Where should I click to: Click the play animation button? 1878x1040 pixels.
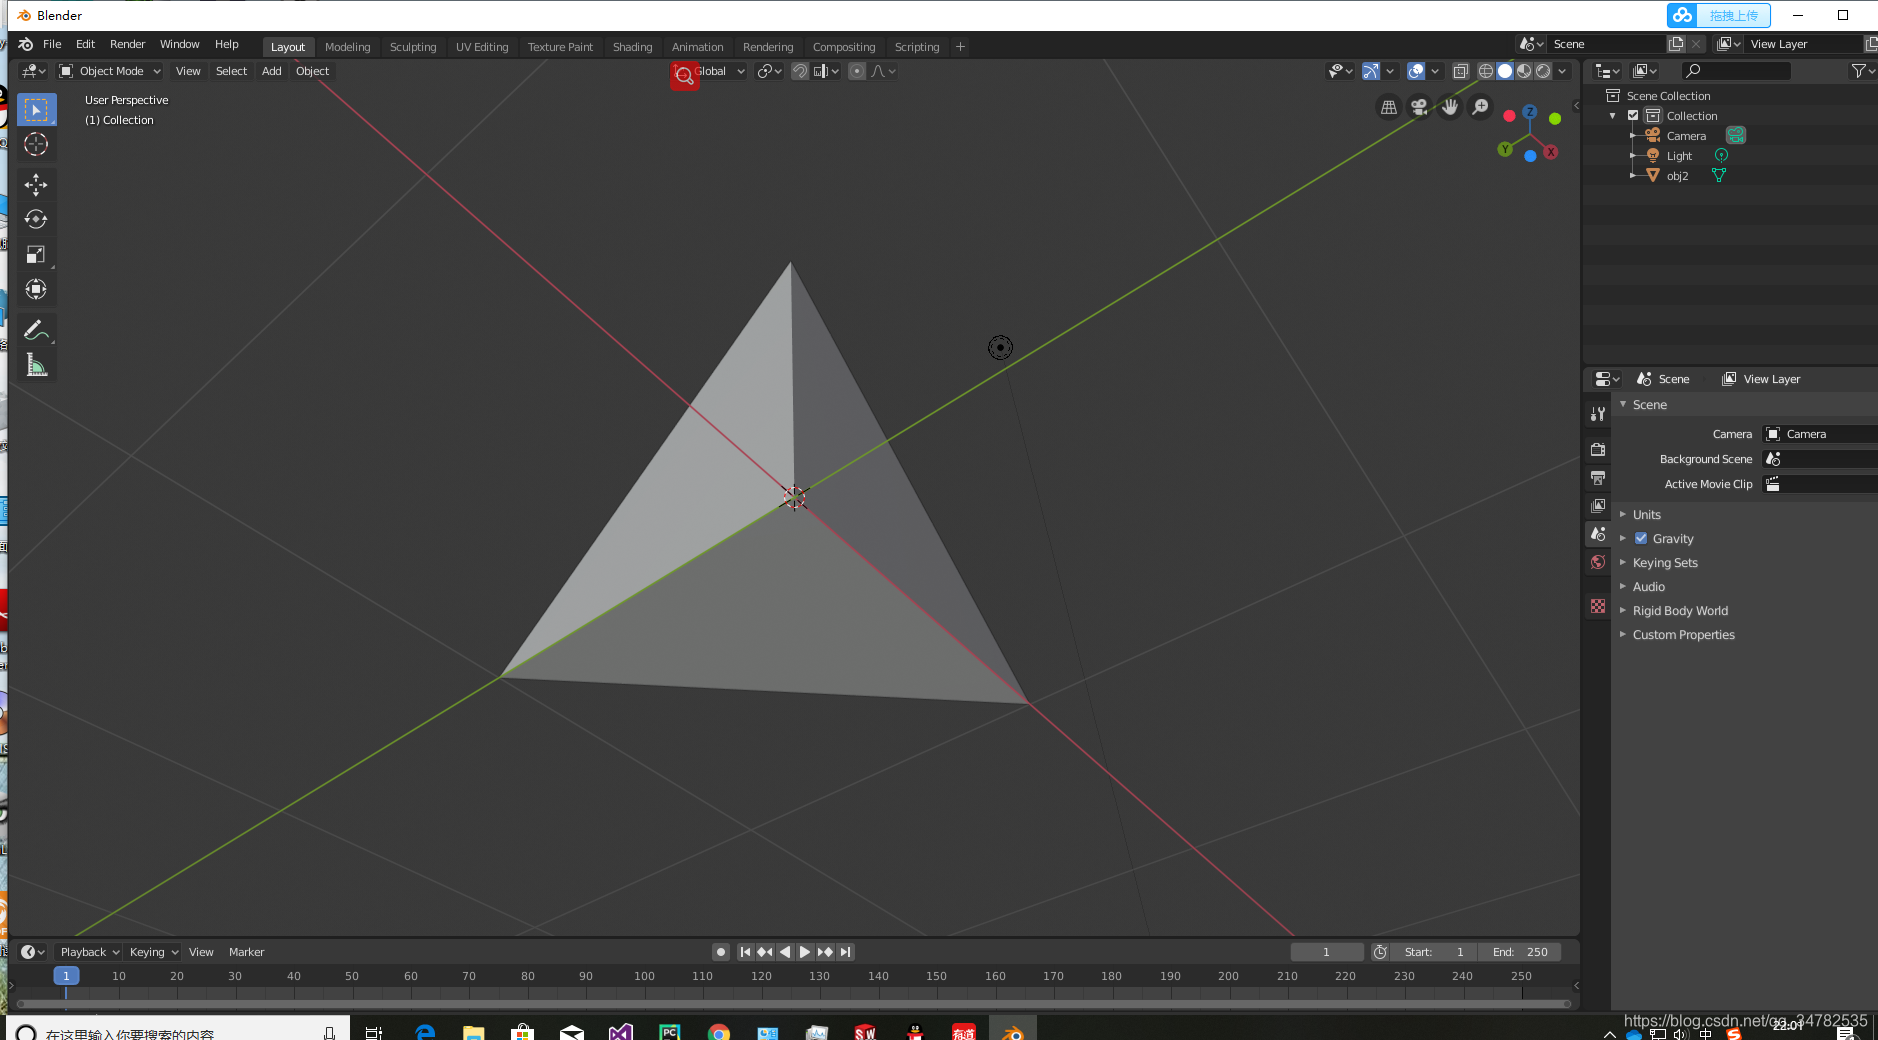(804, 952)
